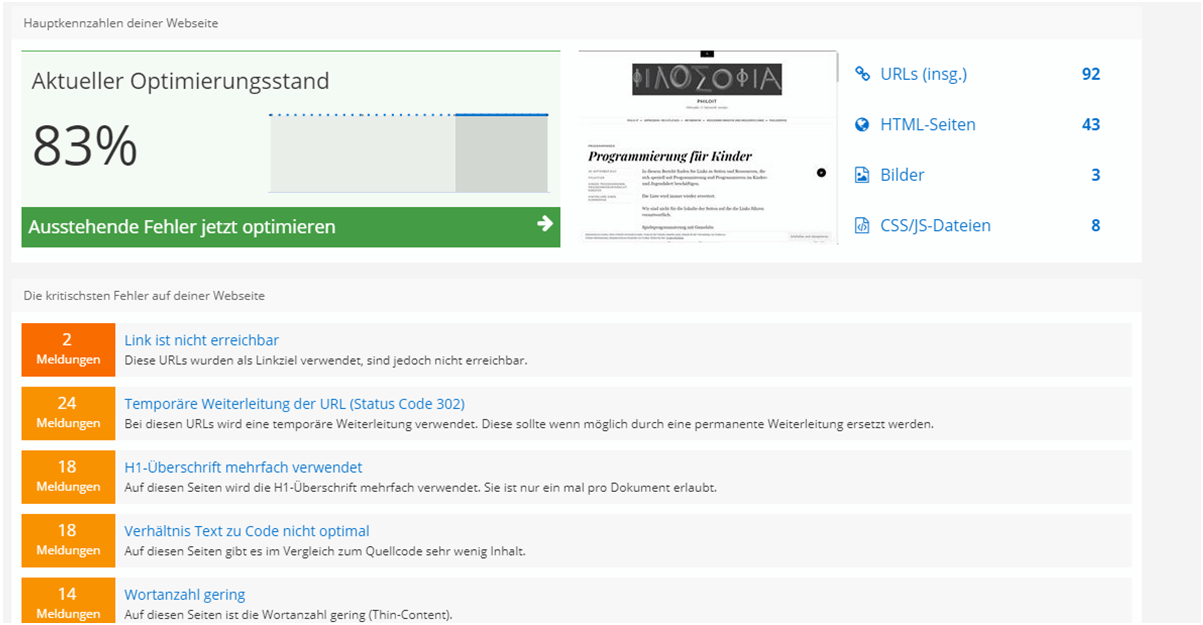Open Verhältnis Text zu Code nicht optimal
The height and width of the screenshot is (625, 1203).
point(246,531)
